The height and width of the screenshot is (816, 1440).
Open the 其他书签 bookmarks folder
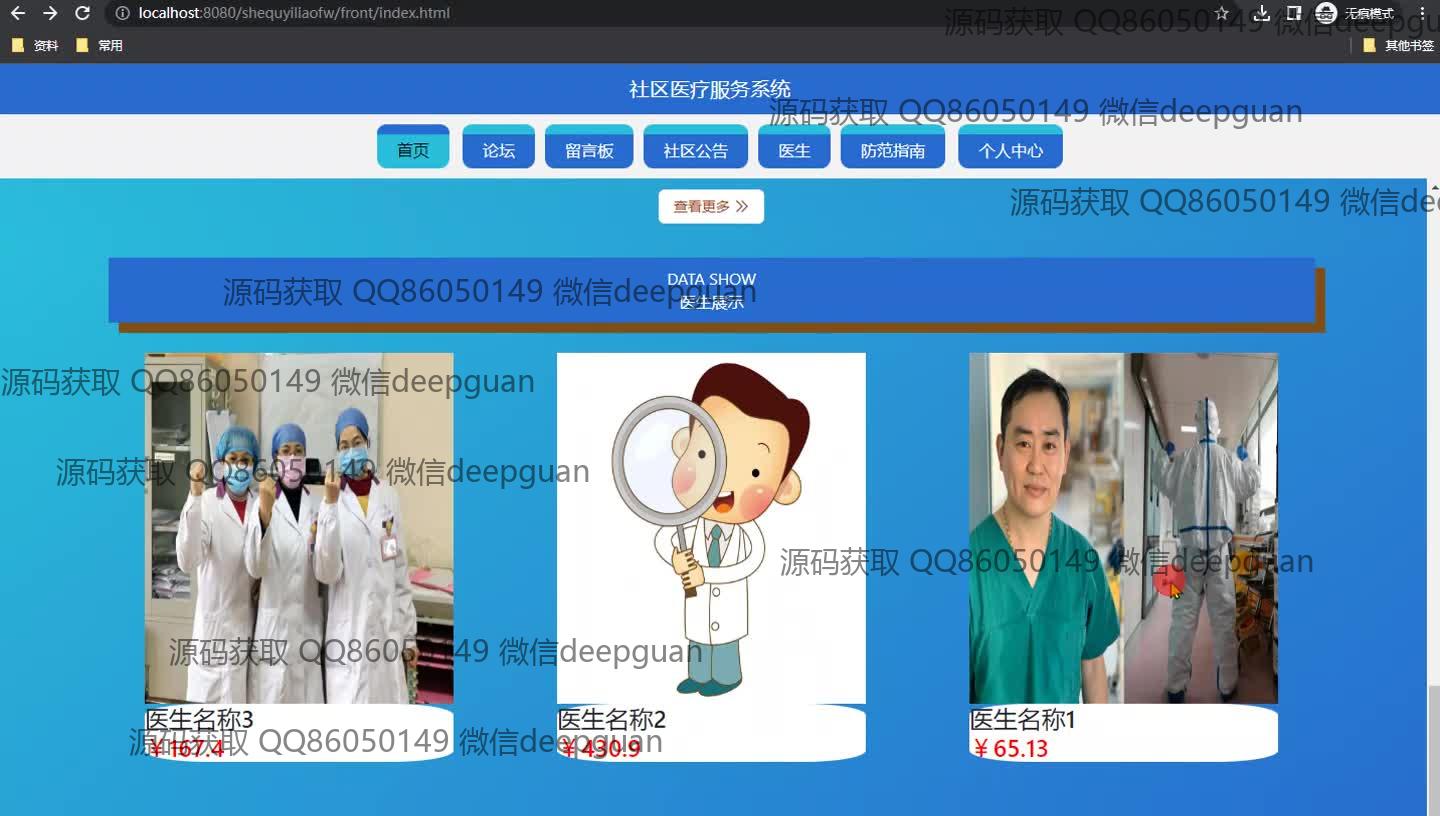[1398, 45]
